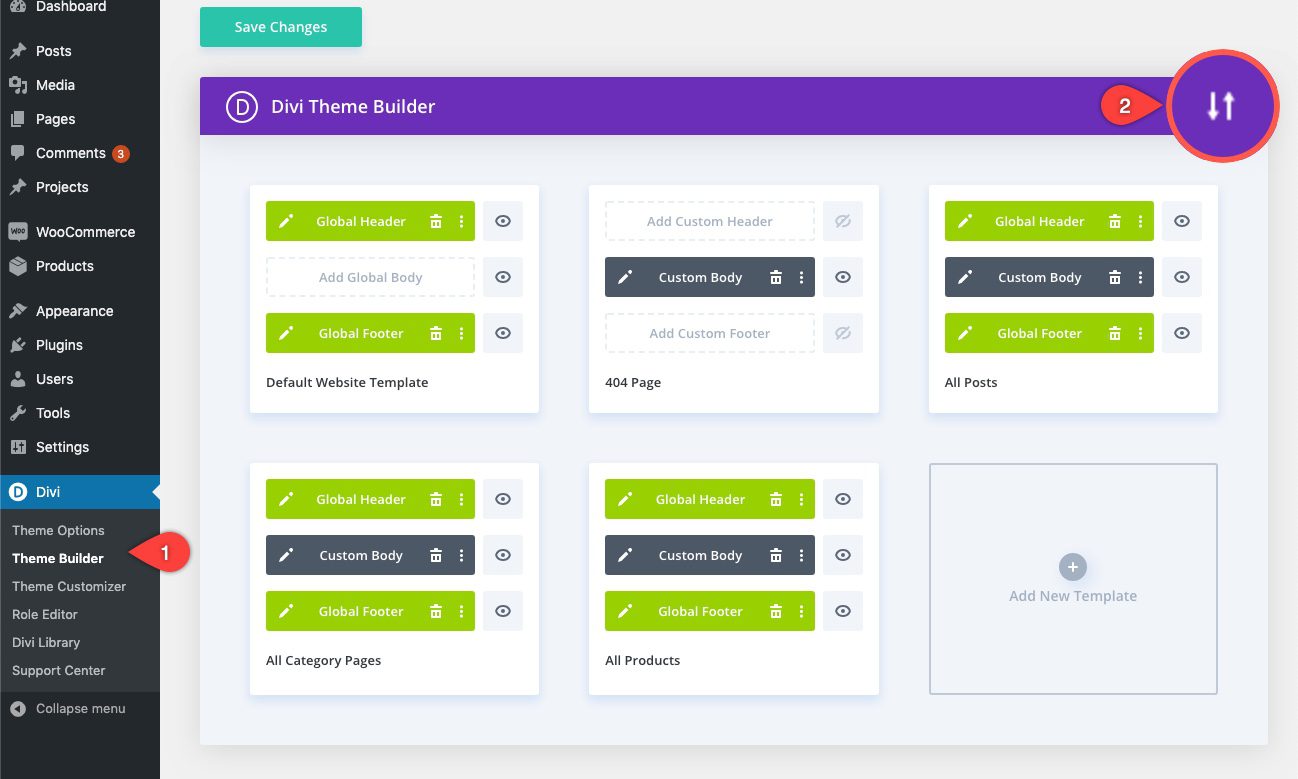Viewport: 1298px width, 779px height.
Task: Click the Divi logo in the Theme Builder header
Action: 240,105
